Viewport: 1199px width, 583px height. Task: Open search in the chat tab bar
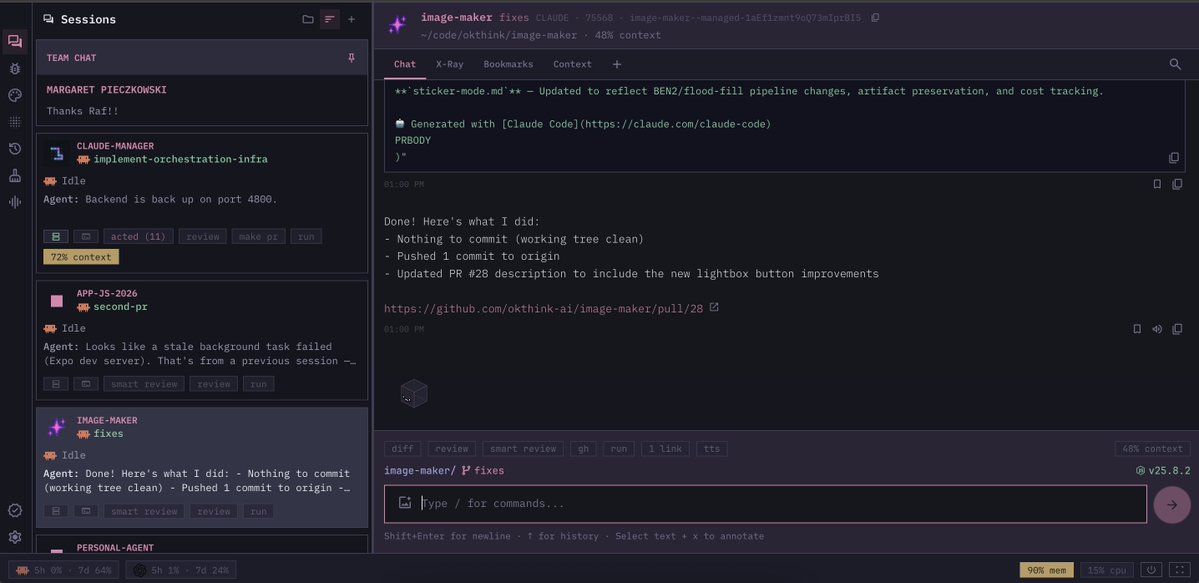[1175, 64]
